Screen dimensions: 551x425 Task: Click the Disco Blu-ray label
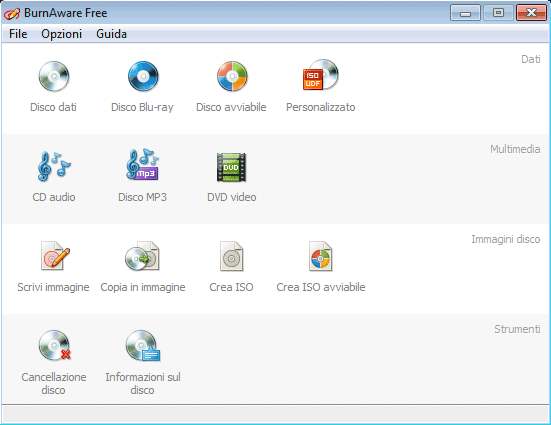point(142,107)
